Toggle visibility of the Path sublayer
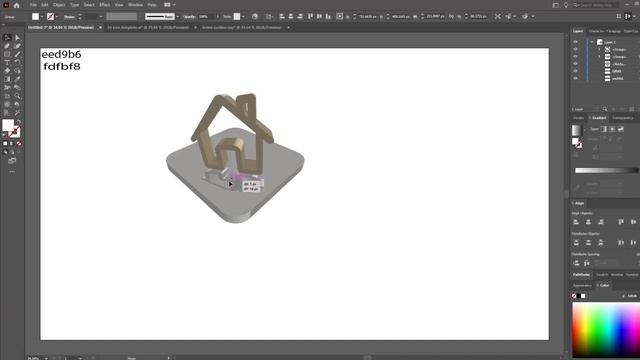 pos(576,64)
